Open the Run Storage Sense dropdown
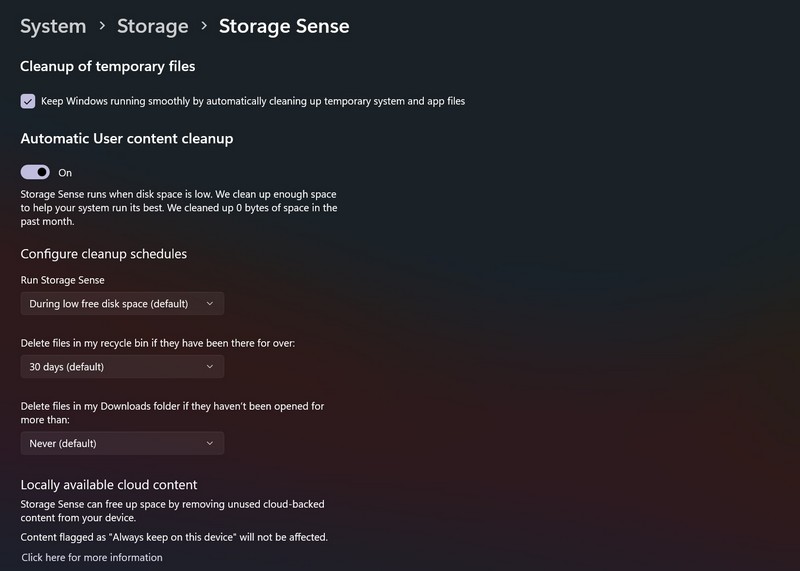The height and width of the screenshot is (571, 800). [122, 303]
